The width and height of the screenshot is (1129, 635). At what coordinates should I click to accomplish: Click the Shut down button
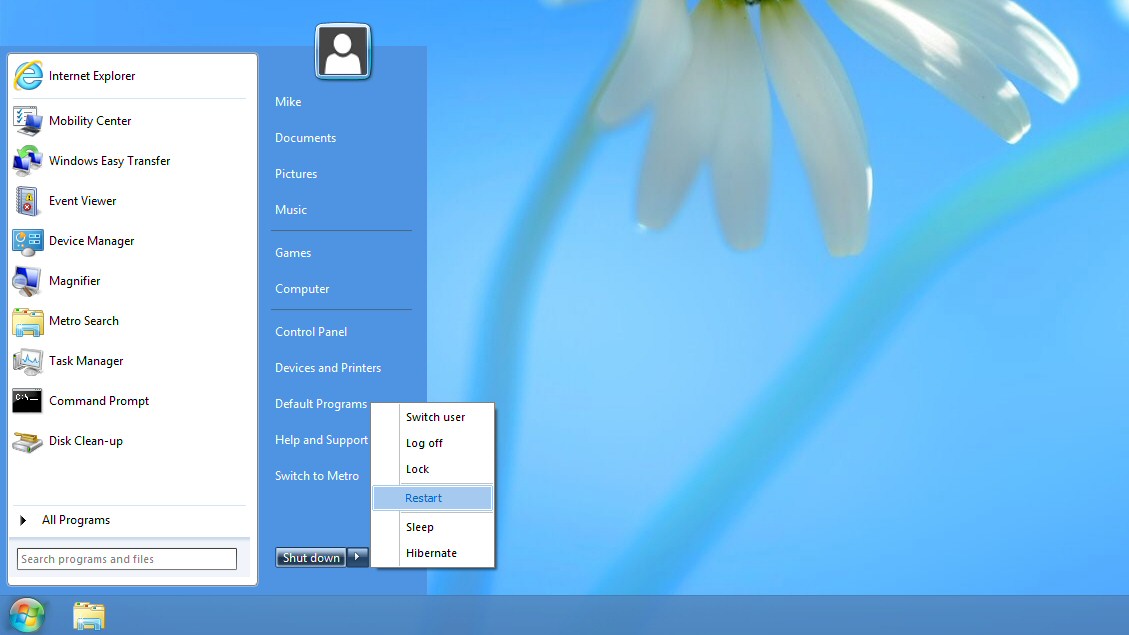tap(310, 557)
